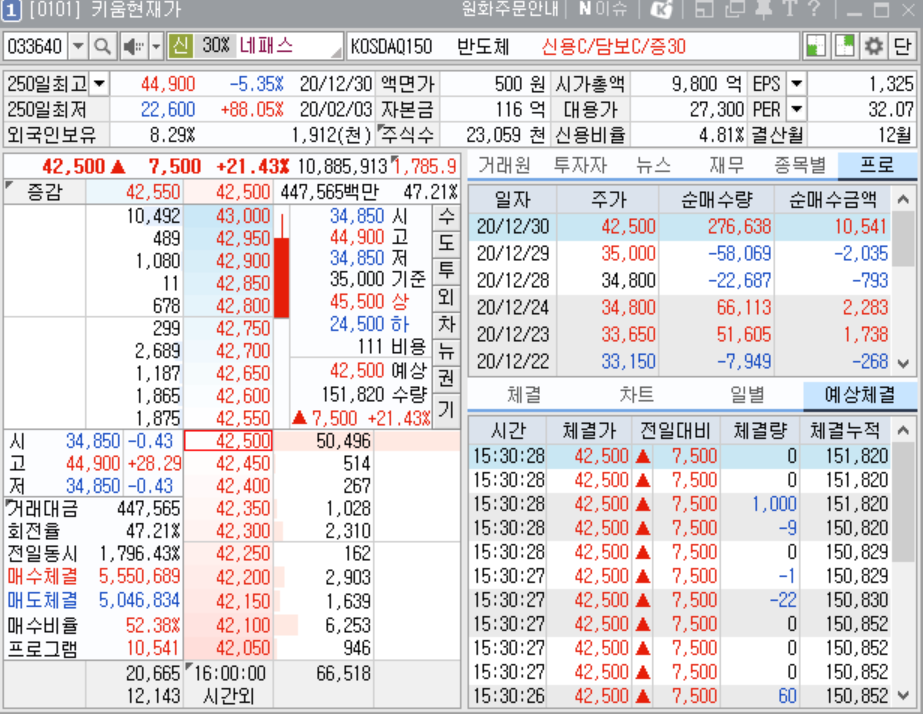Click the 체결누적 column header
923x714 pixels.
pyautogui.click(x=845, y=431)
